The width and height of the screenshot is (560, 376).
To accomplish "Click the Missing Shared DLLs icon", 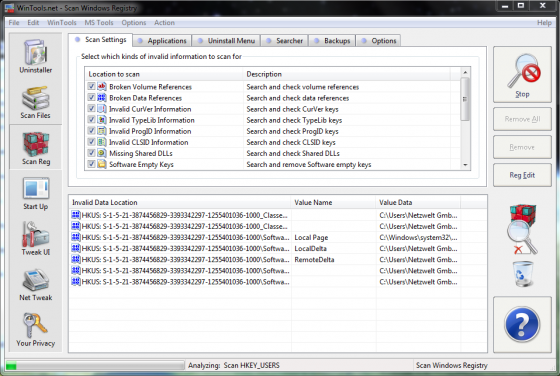I will 102,153.
